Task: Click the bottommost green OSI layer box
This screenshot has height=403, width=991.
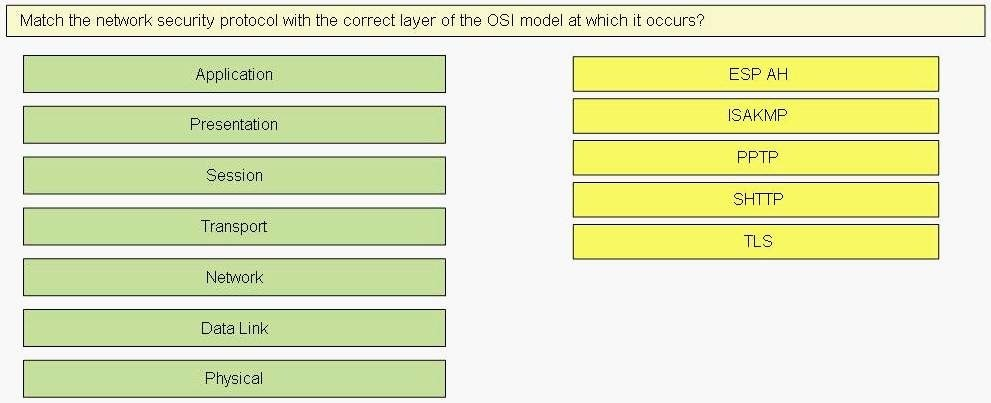Action: (x=234, y=378)
